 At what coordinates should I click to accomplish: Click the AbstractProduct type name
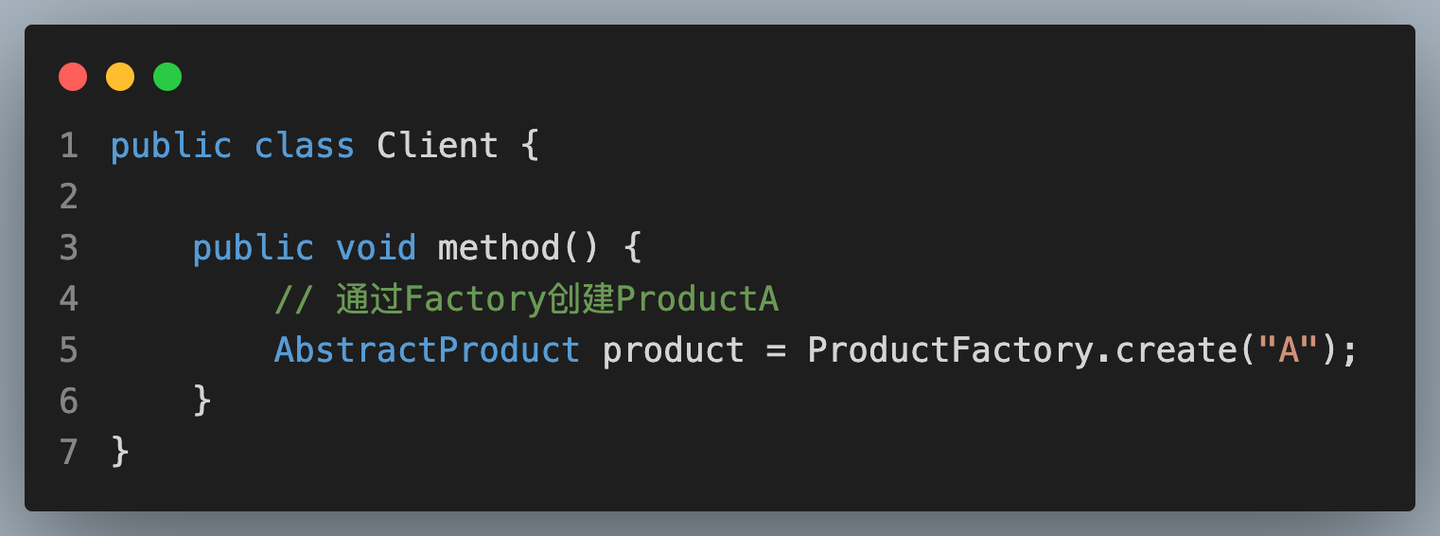click(427, 350)
